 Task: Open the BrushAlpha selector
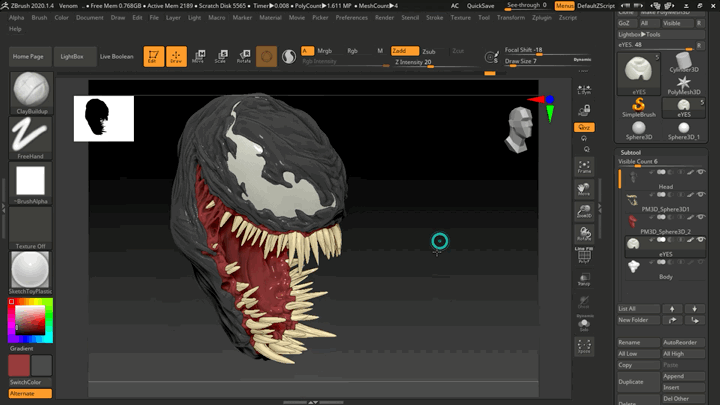pos(31,183)
